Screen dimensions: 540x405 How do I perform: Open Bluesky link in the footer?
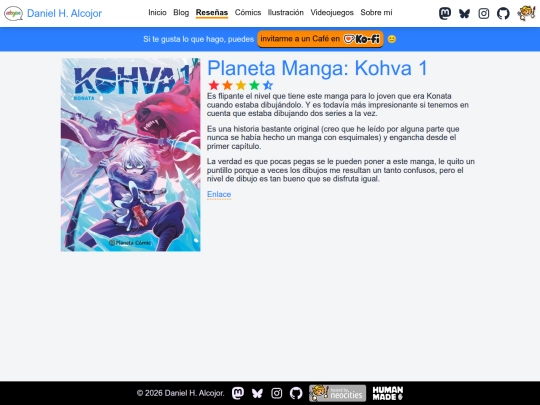click(x=257, y=393)
